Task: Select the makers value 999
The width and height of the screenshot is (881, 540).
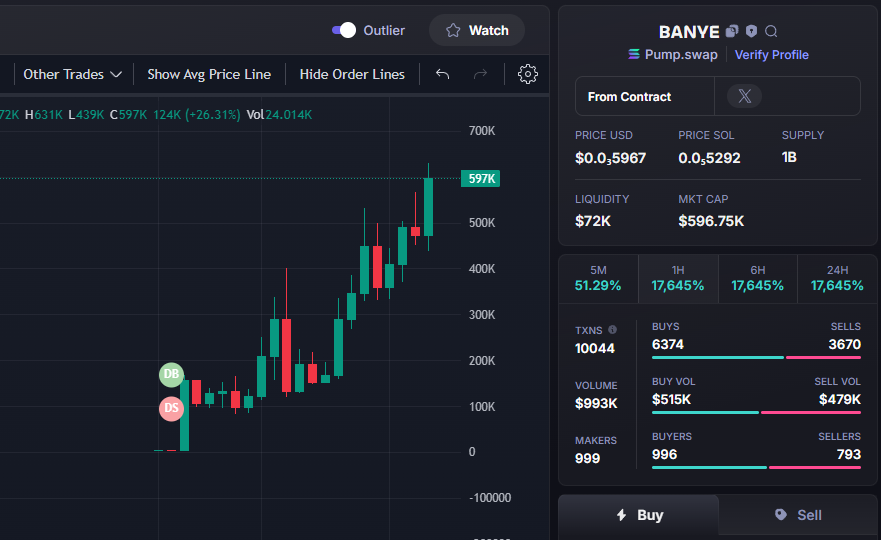Action: [x=587, y=459]
